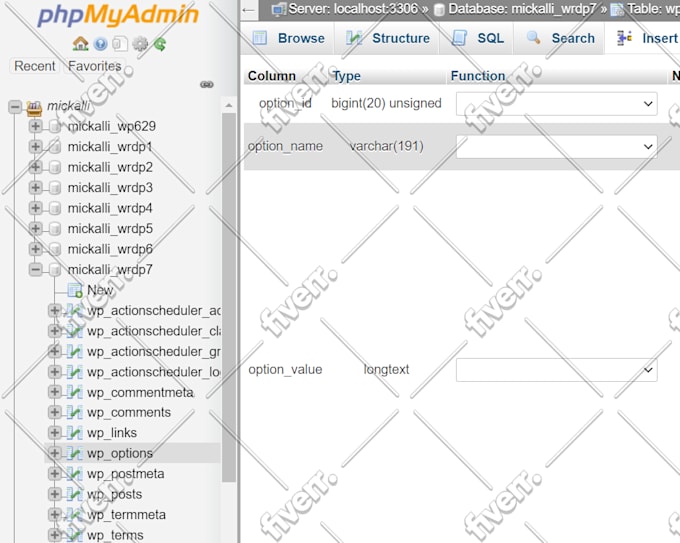
Task: Open Function dropdown for option_value
Action: pos(556,370)
